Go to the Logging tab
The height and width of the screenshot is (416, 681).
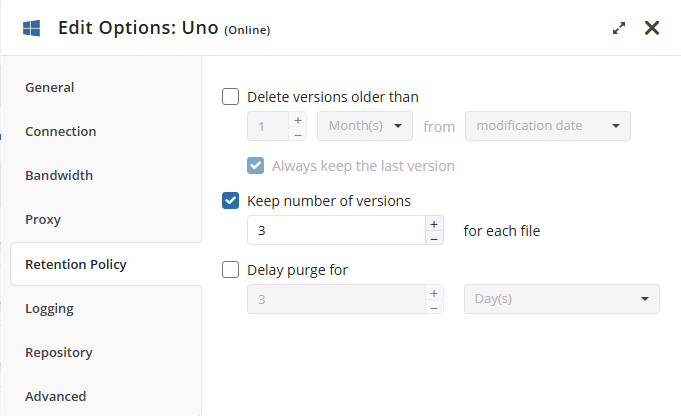(50, 308)
